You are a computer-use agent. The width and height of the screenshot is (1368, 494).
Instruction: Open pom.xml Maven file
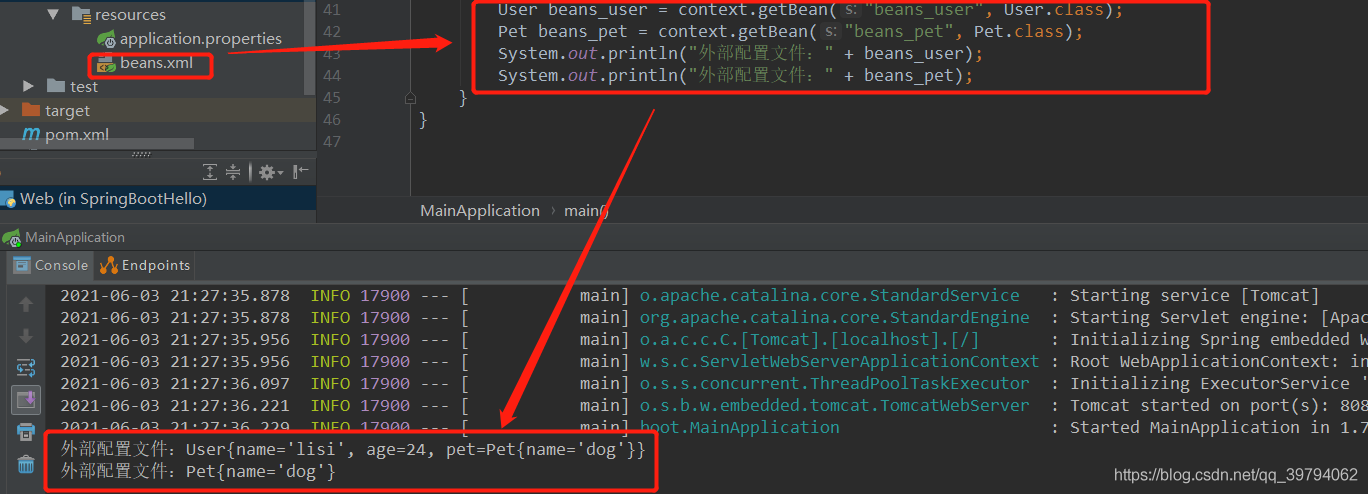coord(77,135)
